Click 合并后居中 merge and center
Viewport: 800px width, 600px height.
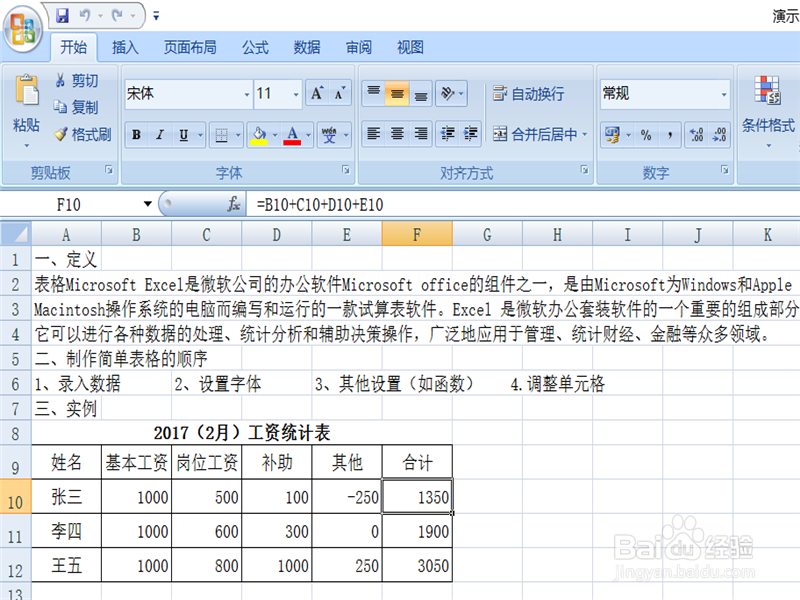[x=535, y=135]
